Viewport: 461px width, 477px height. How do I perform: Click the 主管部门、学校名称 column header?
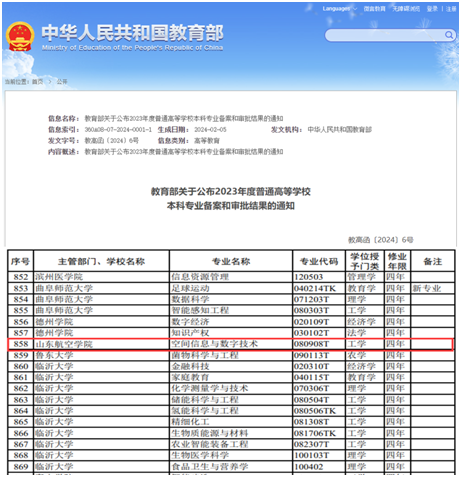(101, 261)
